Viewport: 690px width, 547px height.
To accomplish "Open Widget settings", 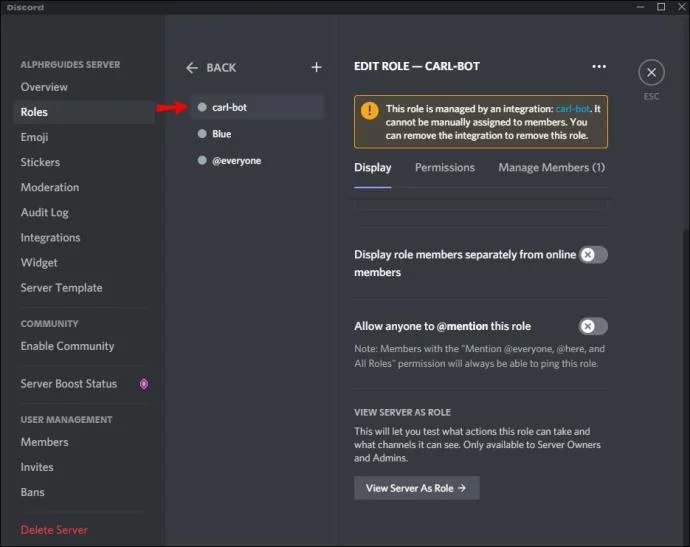I will pos(39,263).
